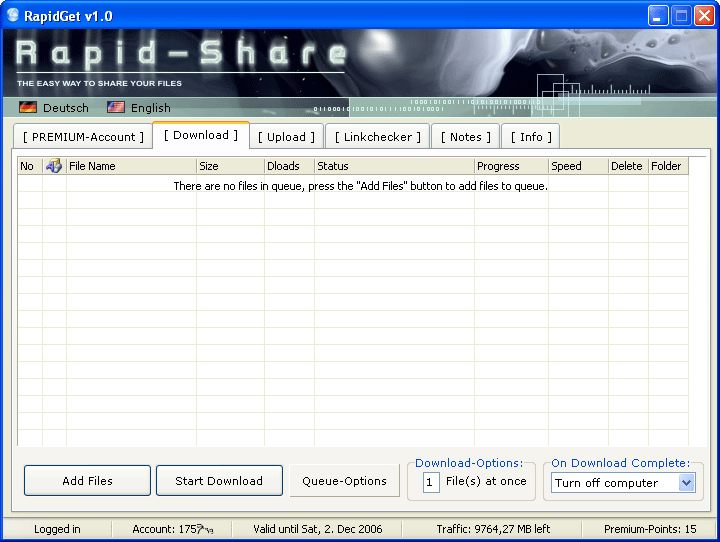Click the RapidGet title bar globe icon
The image size is (720, 542).
pyautogui.click(x=13, y=16)
